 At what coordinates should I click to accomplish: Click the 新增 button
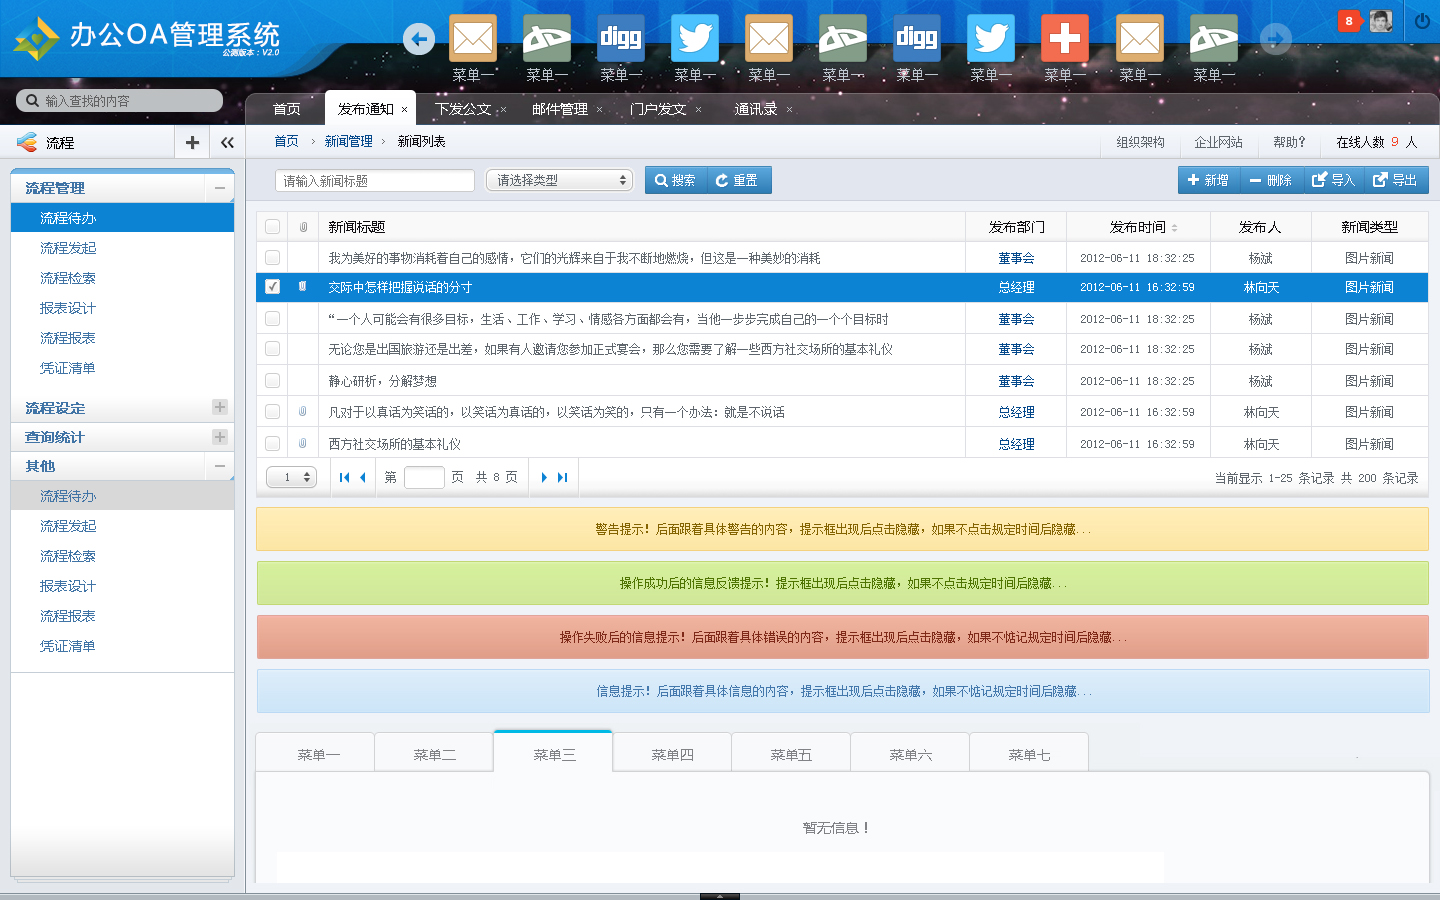[x=1208, y=180]
